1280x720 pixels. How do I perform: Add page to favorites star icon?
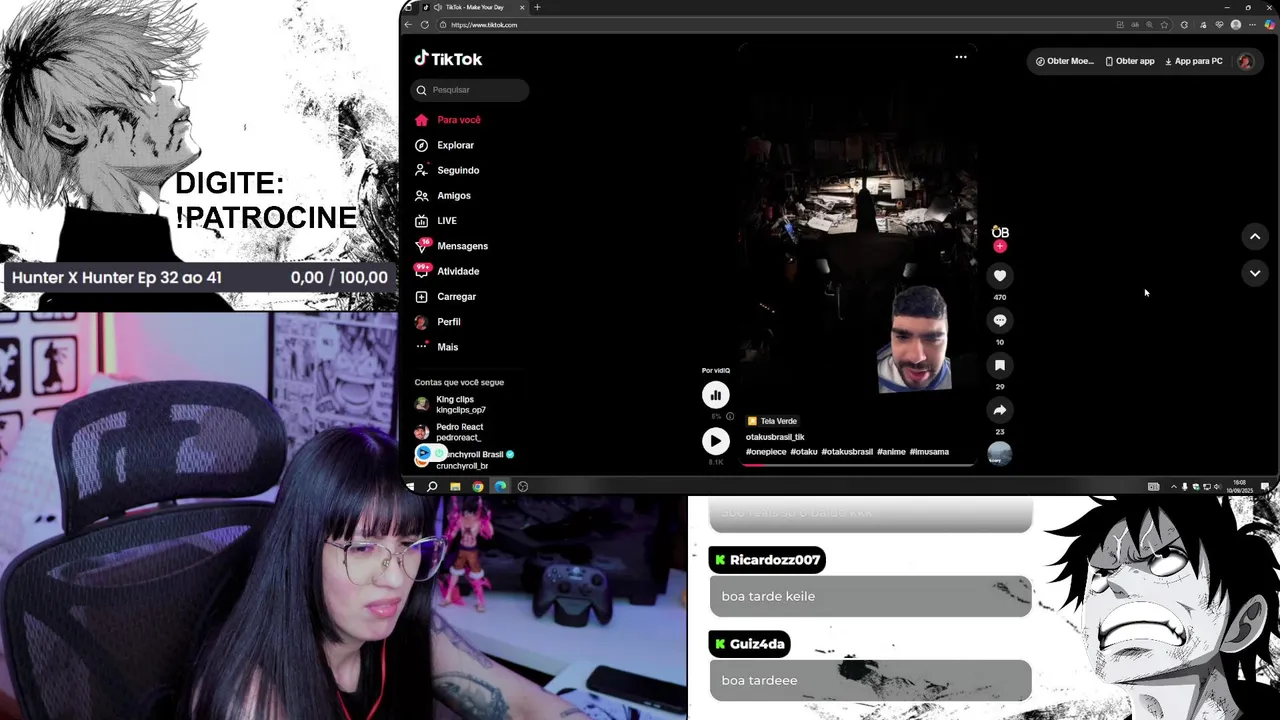(1164, 25)
